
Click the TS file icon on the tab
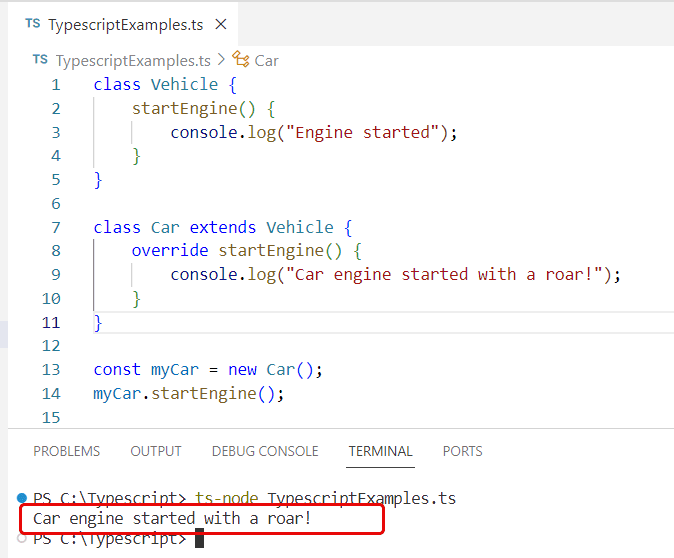(33, 24)
